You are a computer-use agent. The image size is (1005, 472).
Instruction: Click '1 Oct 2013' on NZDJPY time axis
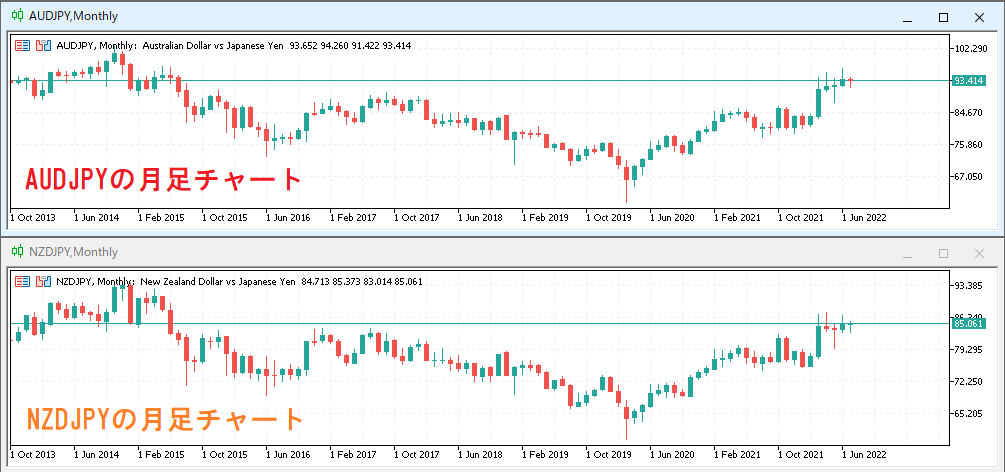click(33, 454)
